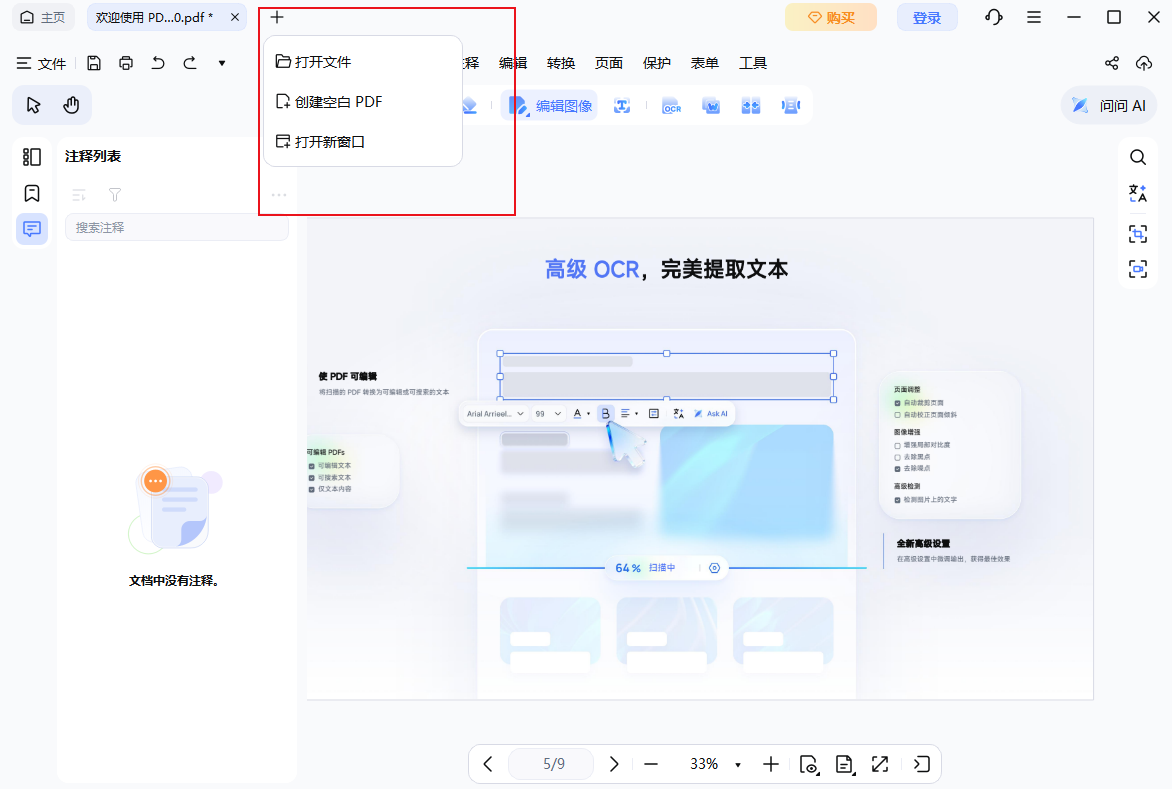
Task: Open the 编辑 ribbon tab
Action: (x=513, y=64)
